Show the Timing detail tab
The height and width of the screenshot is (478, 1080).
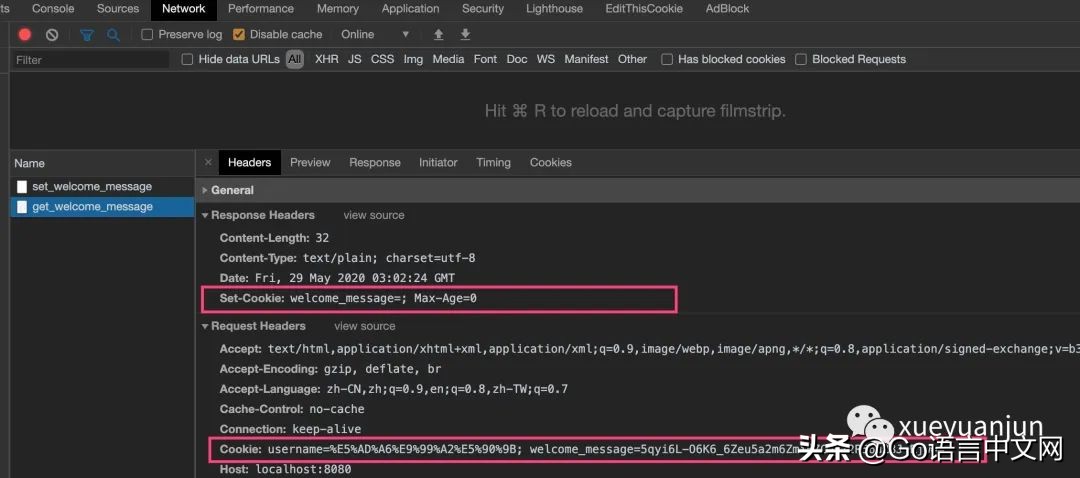click(493, 163)
